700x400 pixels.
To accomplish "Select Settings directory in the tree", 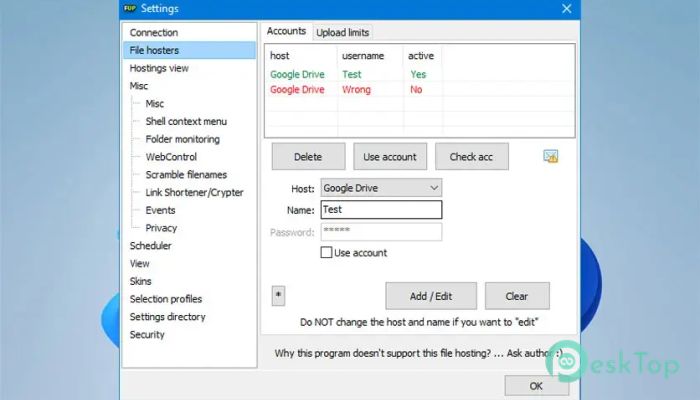I will point(167,317).
